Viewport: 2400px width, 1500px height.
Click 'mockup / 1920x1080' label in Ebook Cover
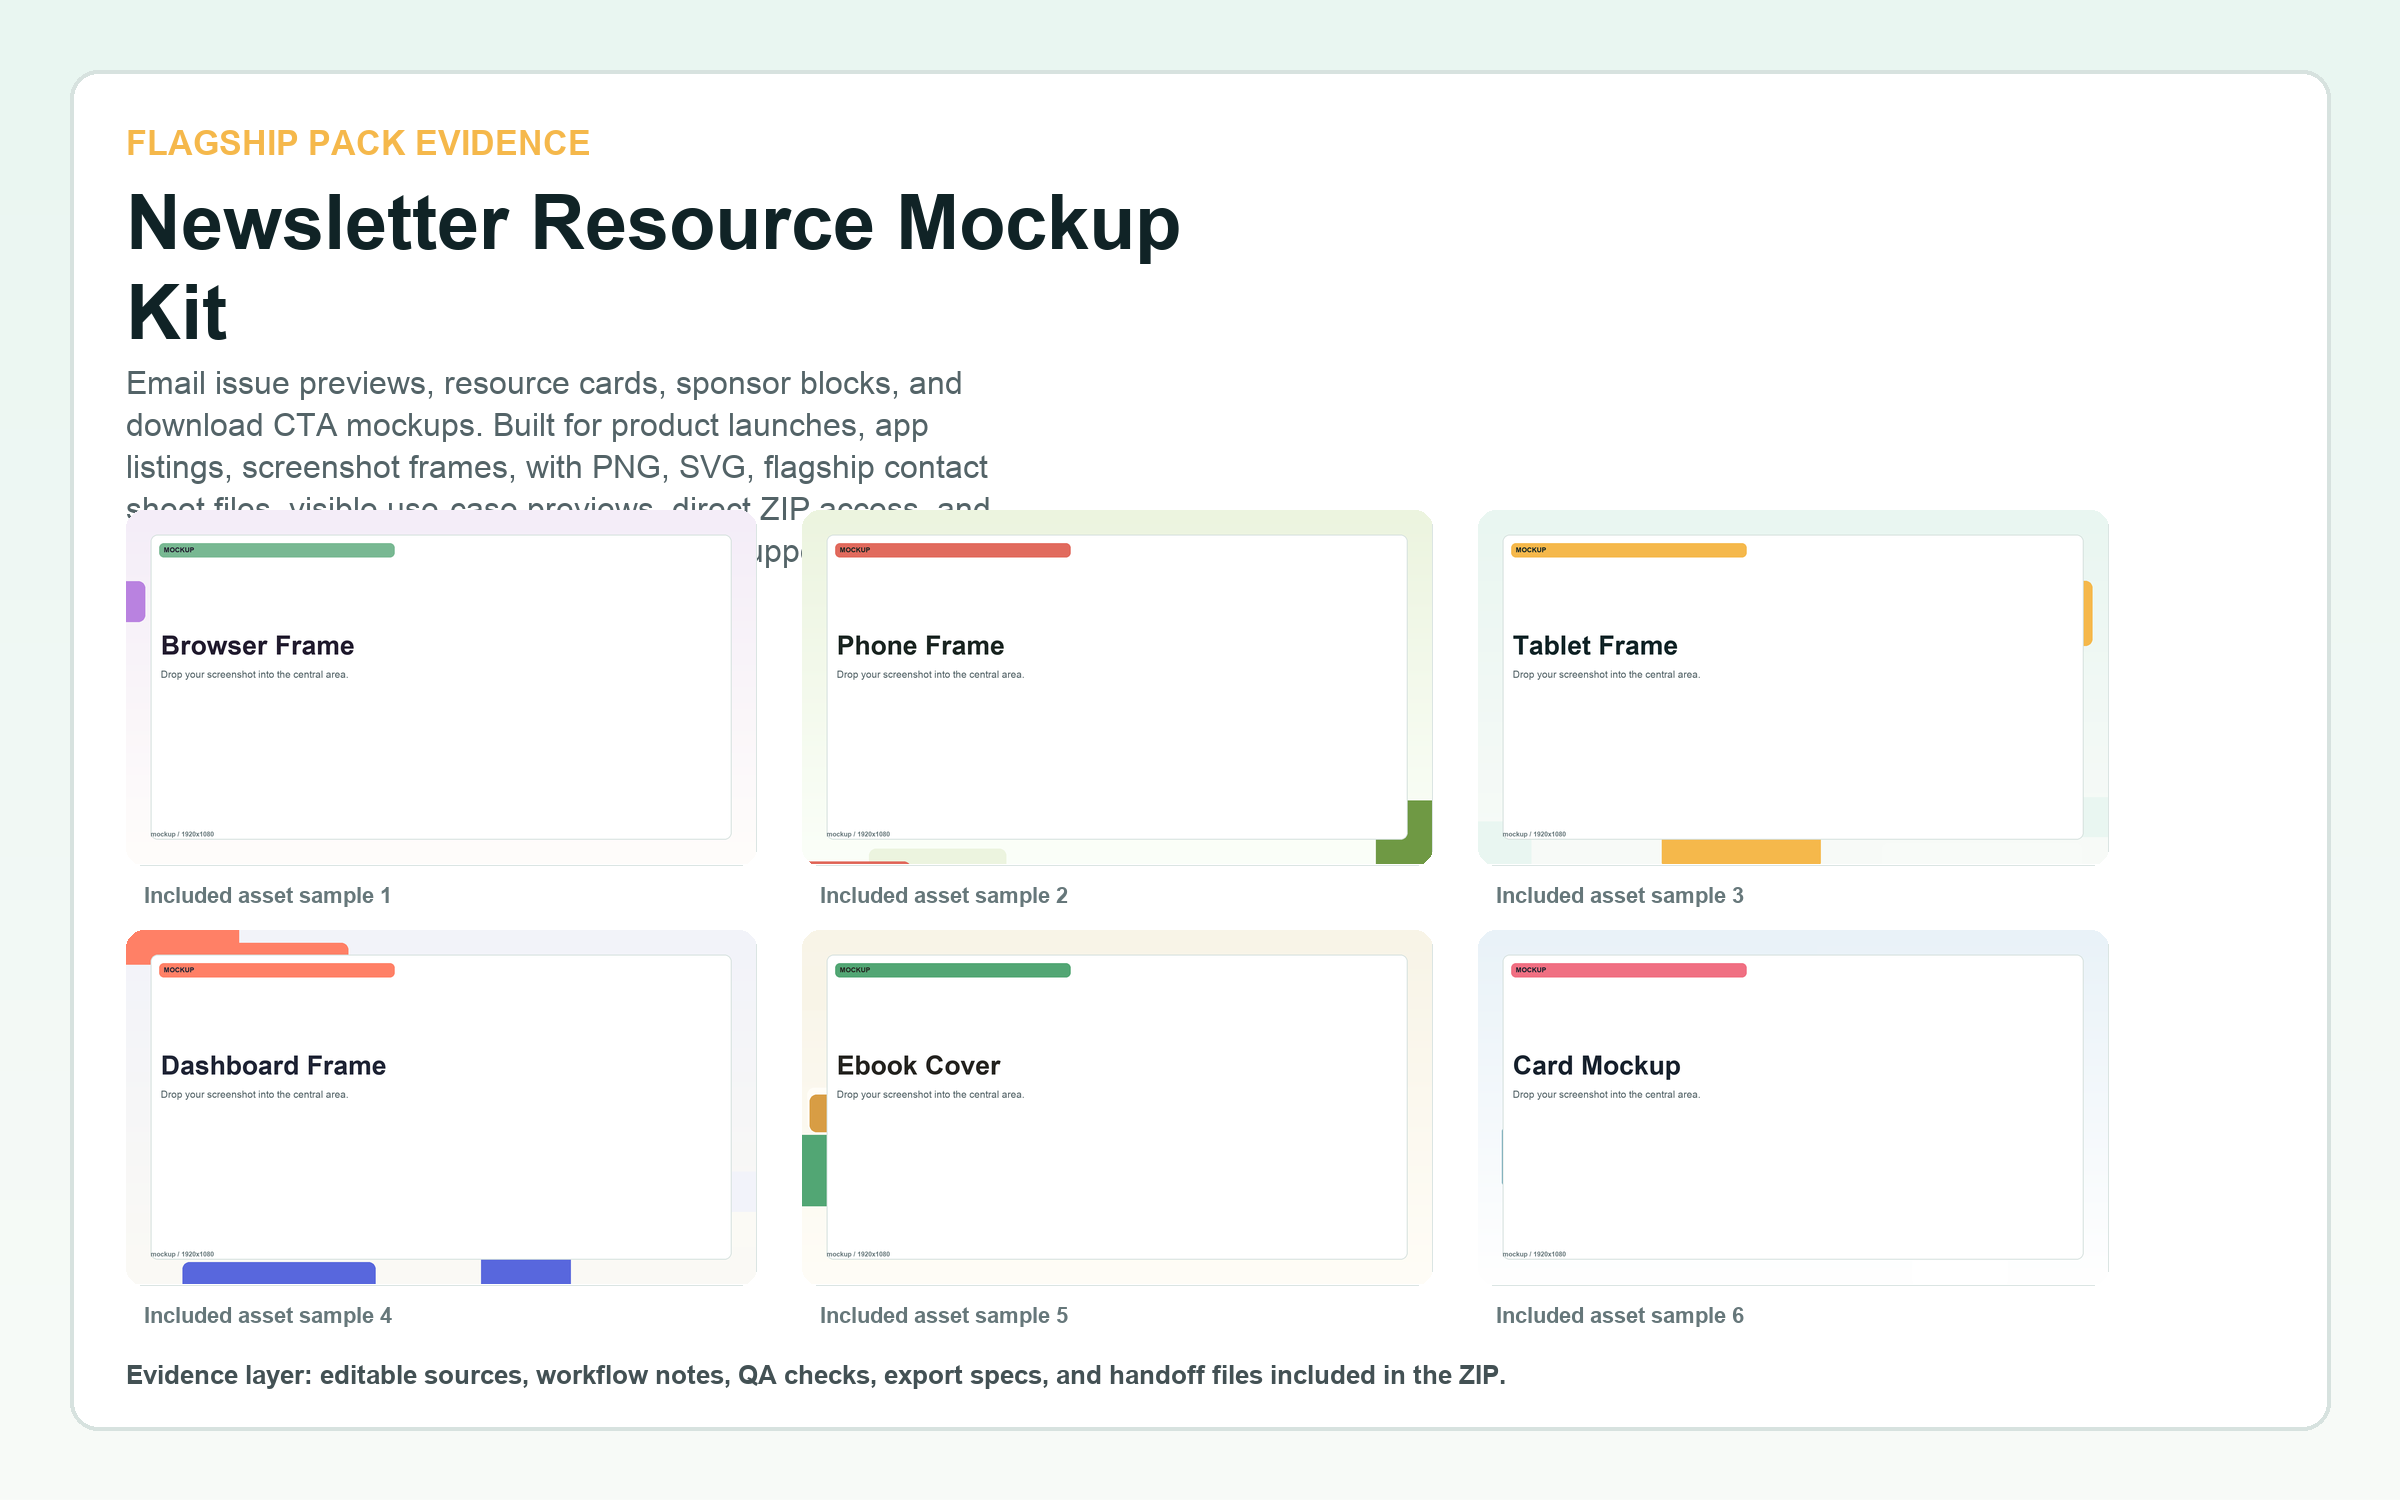(x=858, y=1254)
